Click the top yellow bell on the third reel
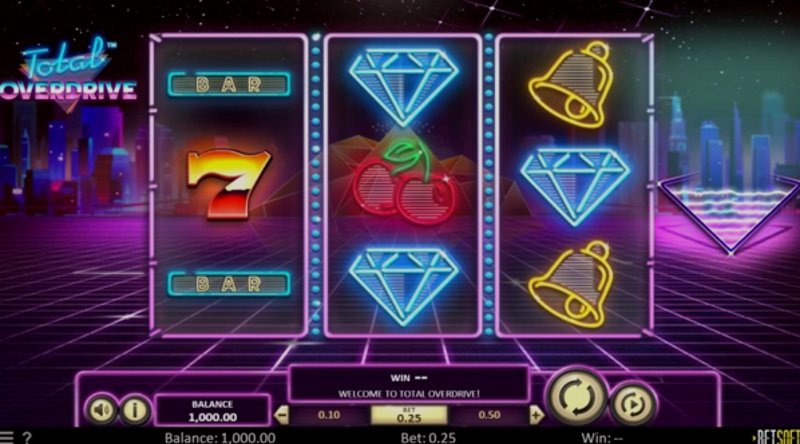 click(x=570, y=84)
